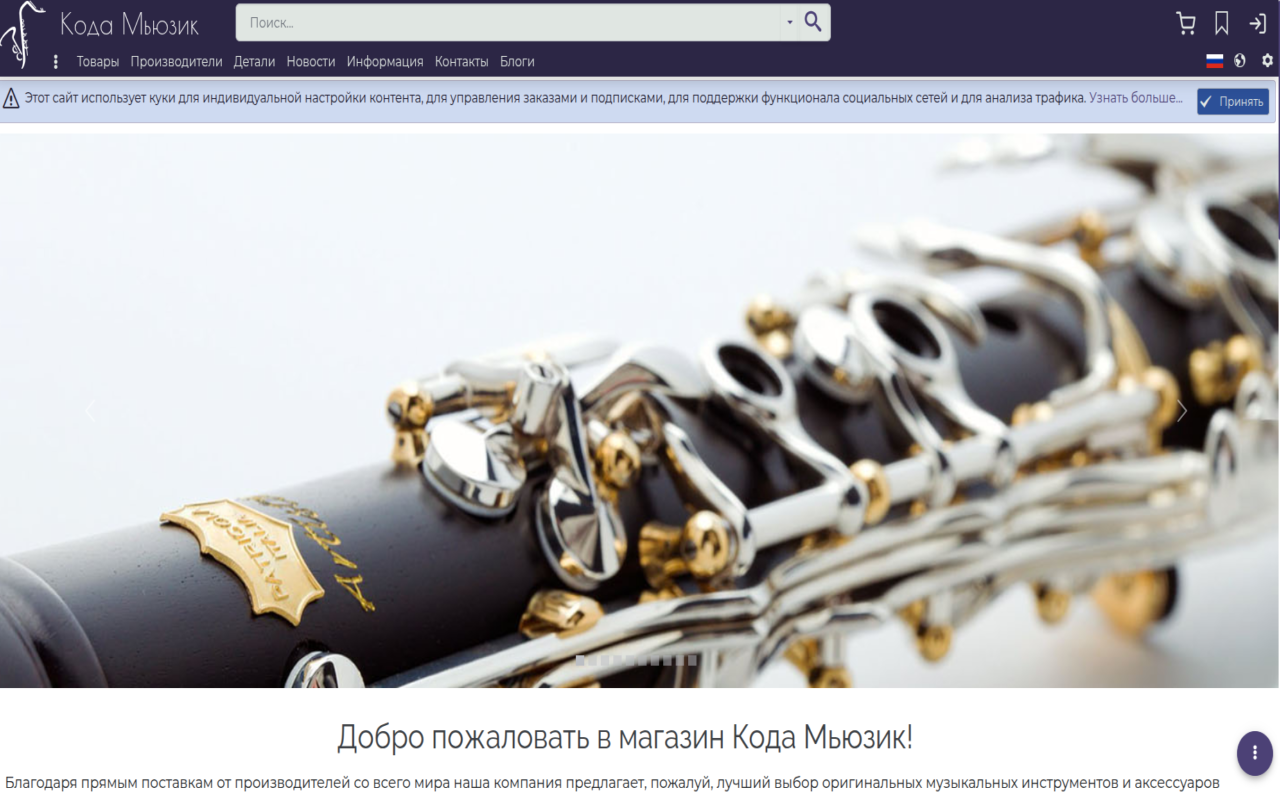This screenshot has height=800, width=1280.
Task: Click the login arrow icon
Action: [x=1257, y=23]
